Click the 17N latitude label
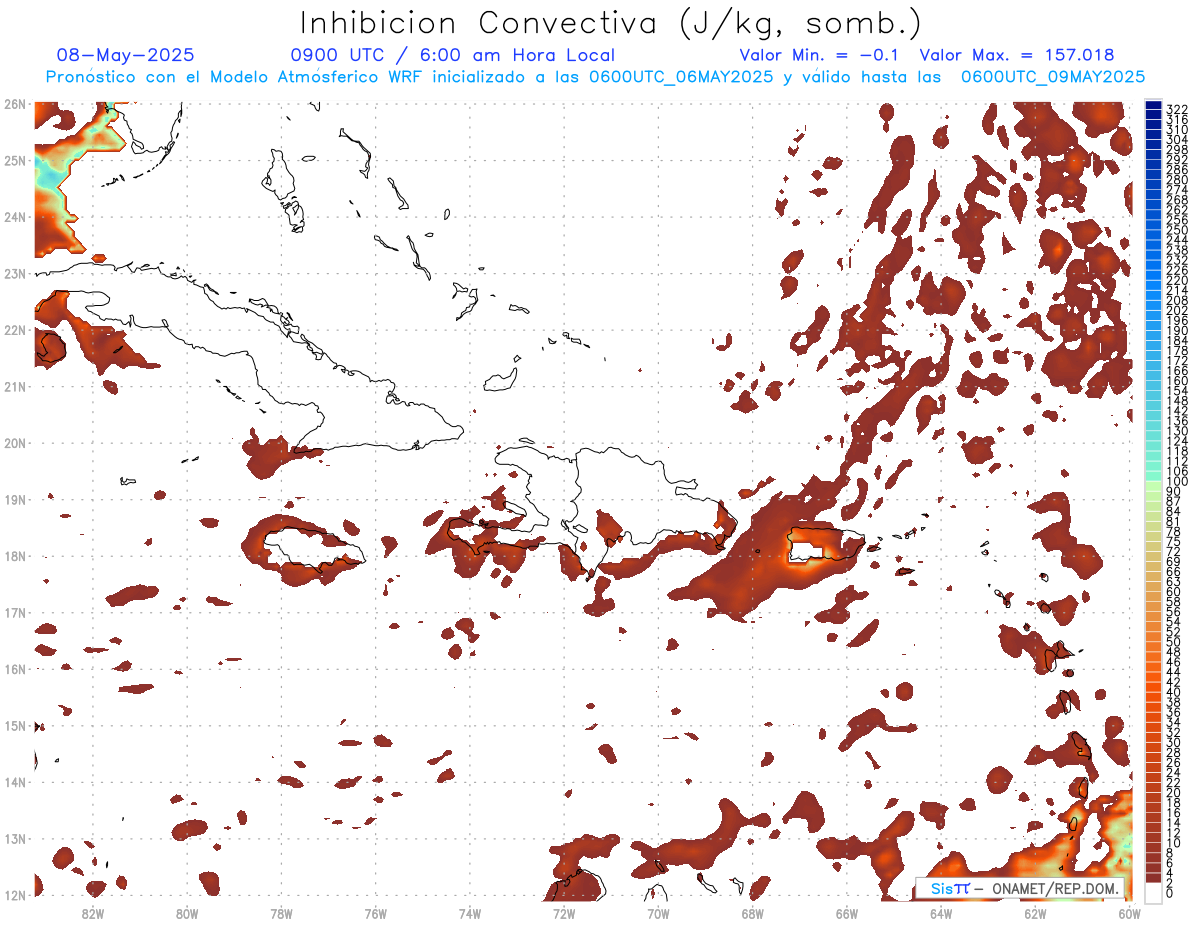The height and width of the screenshot is (927, 1200). coord(14,612)
